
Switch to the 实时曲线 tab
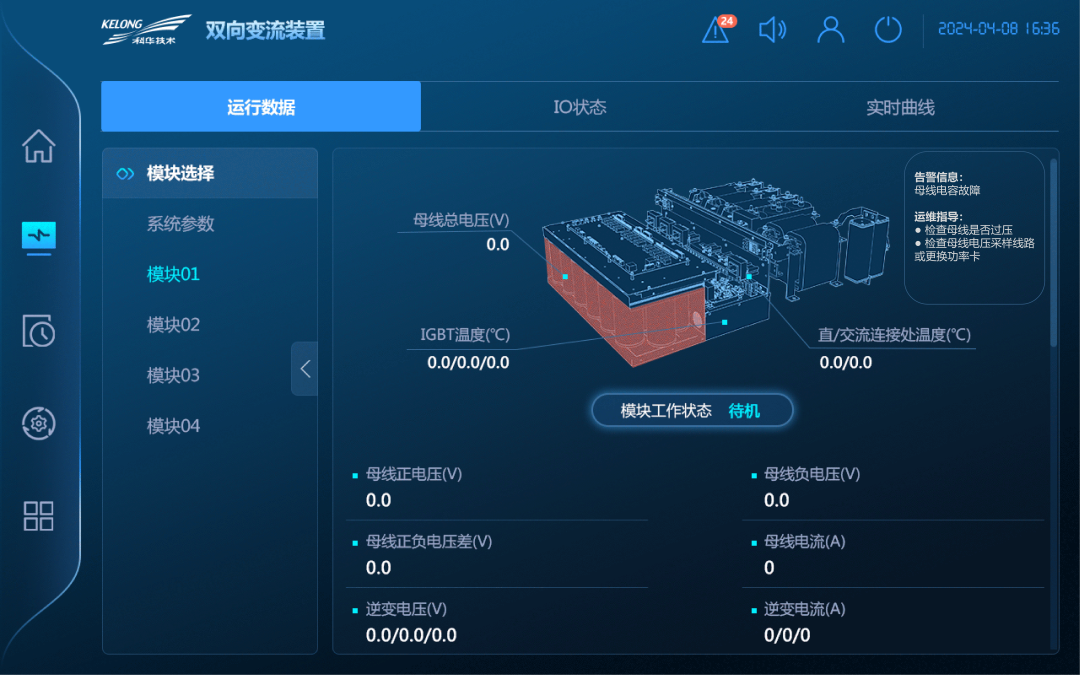(x=900, y=107)
